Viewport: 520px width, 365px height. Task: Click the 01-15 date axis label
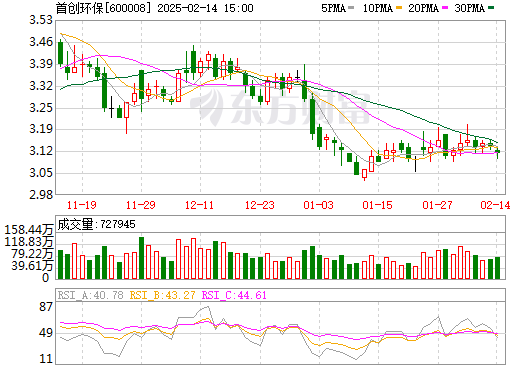[378, 205]
